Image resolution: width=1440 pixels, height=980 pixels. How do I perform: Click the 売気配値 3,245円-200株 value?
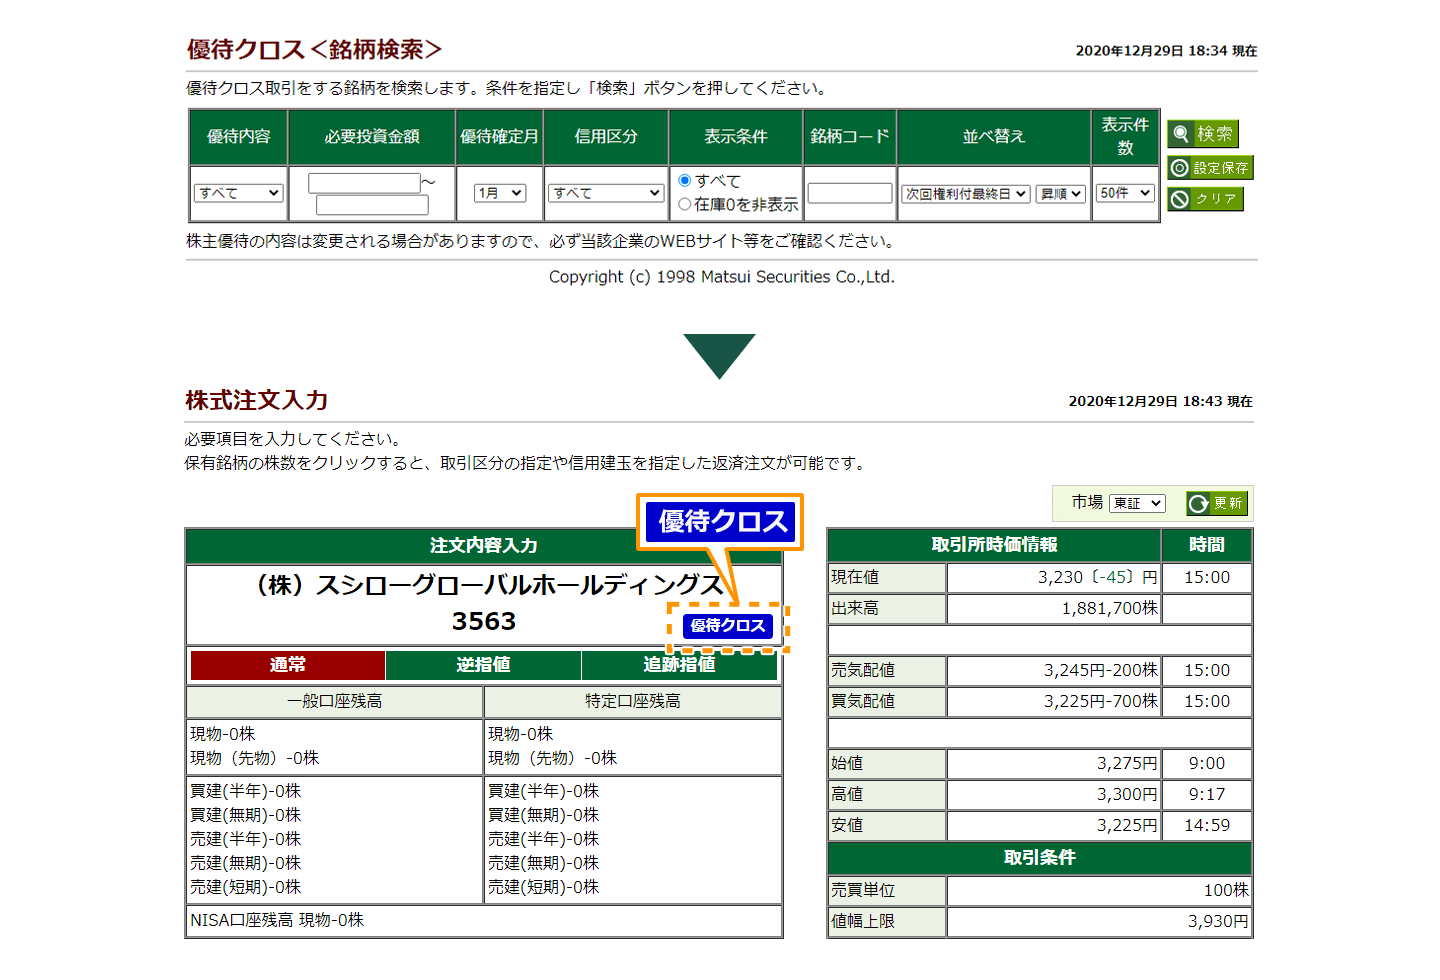coord(1101,670)
